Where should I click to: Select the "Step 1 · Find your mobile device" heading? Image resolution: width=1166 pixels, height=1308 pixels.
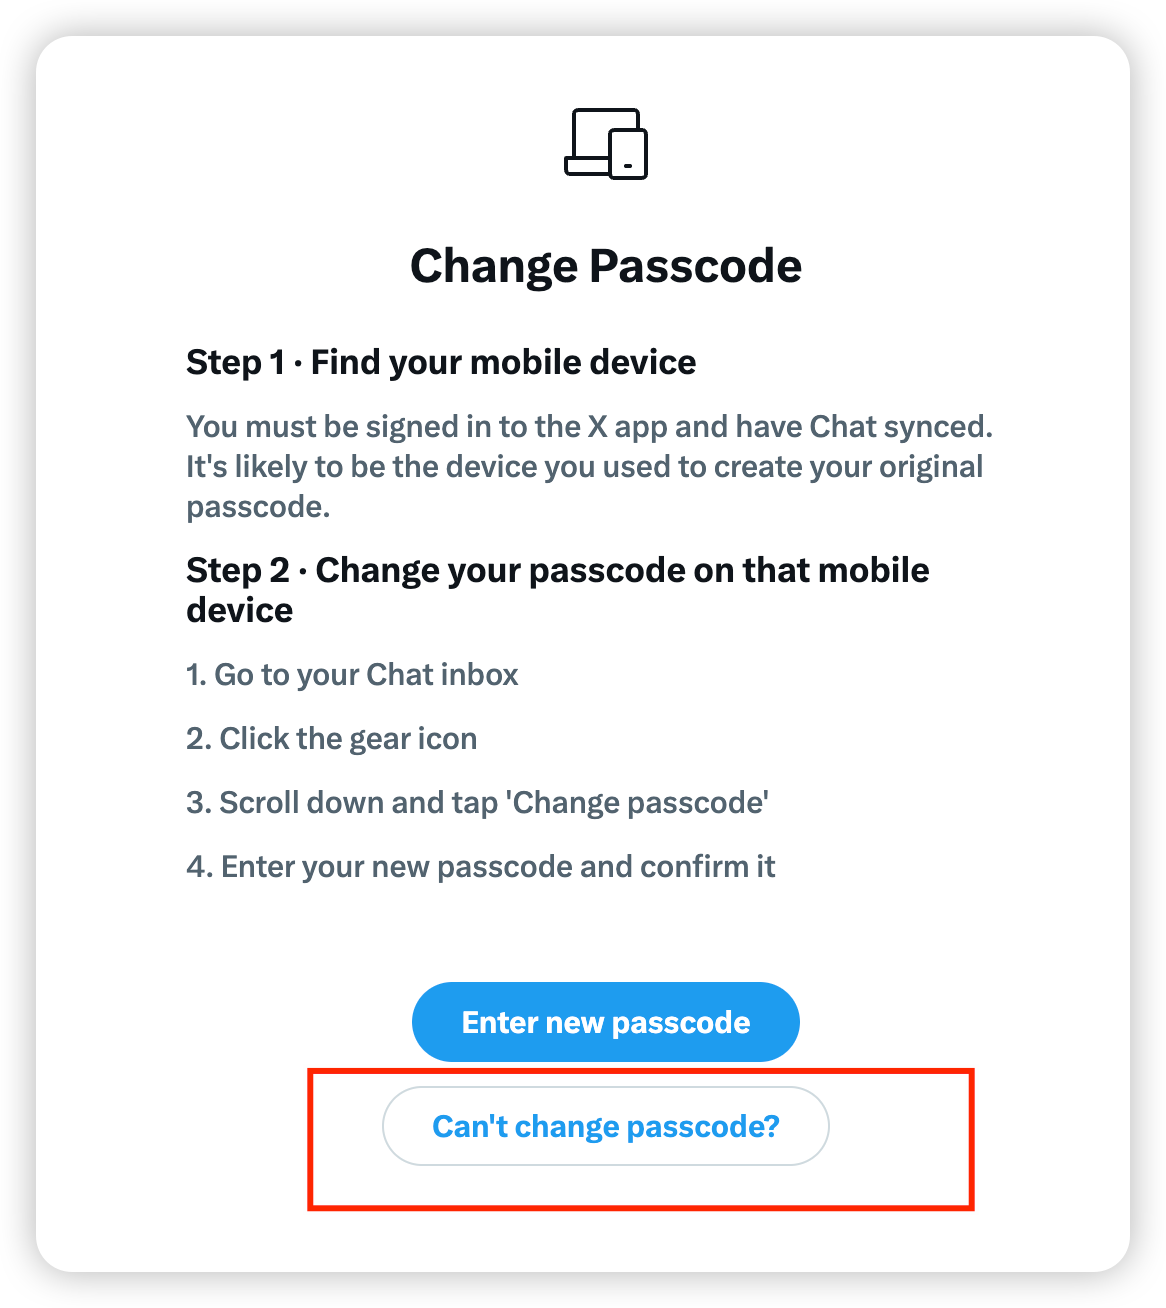pyautogui.click(x=441, y=362)
